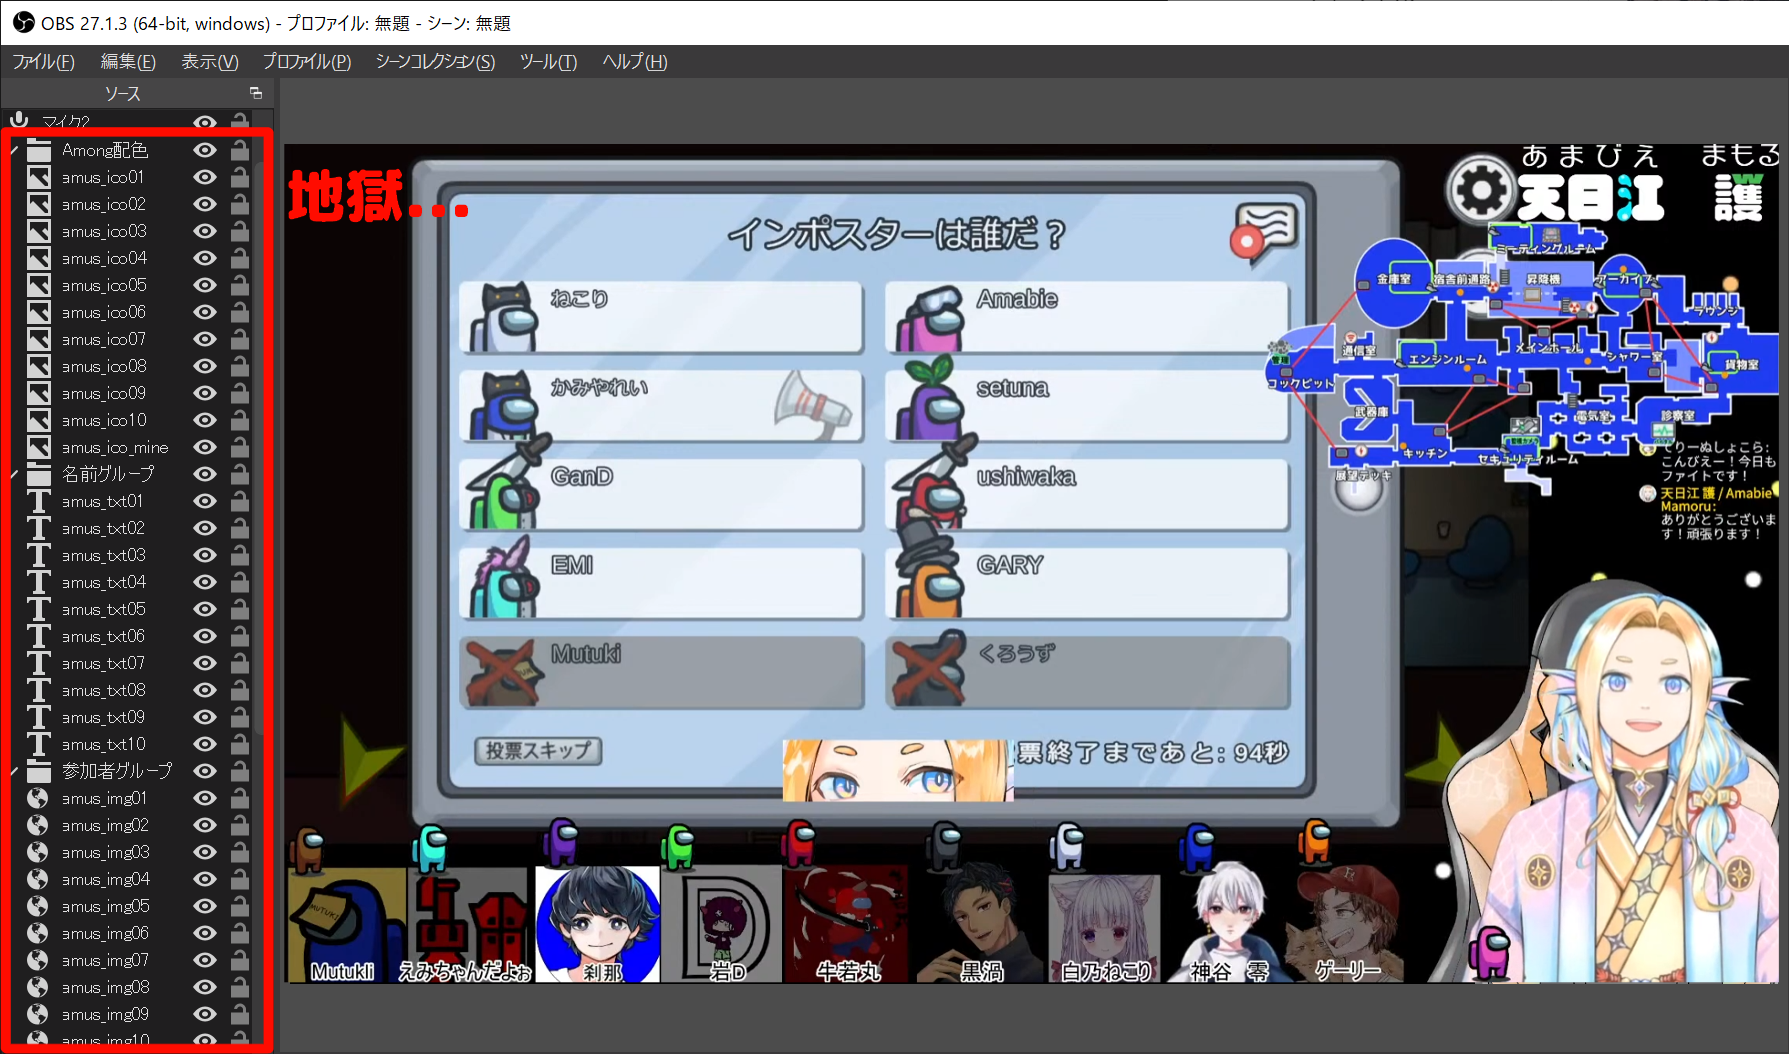Screen dimensions: 1789x1054
Task: Click the settings gear in the preview
Action: [1480, 189]
